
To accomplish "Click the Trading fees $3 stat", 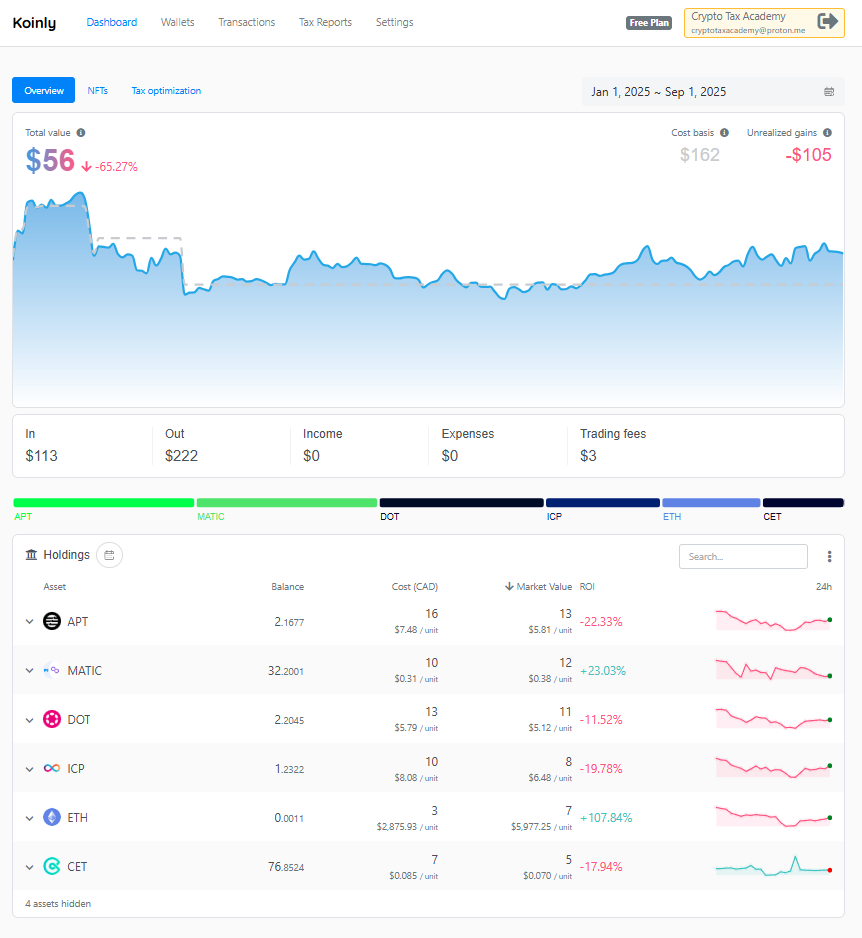I will point(613,446).
